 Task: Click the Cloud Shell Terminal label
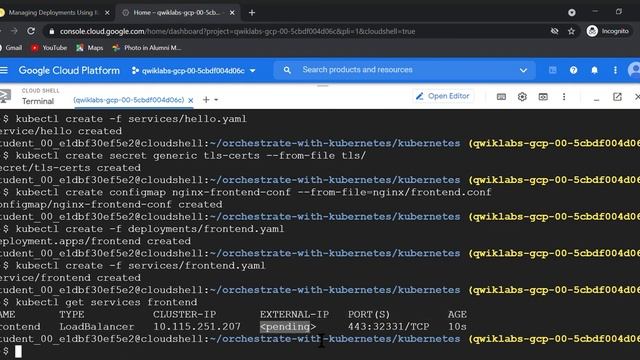[x=38, y=101]
